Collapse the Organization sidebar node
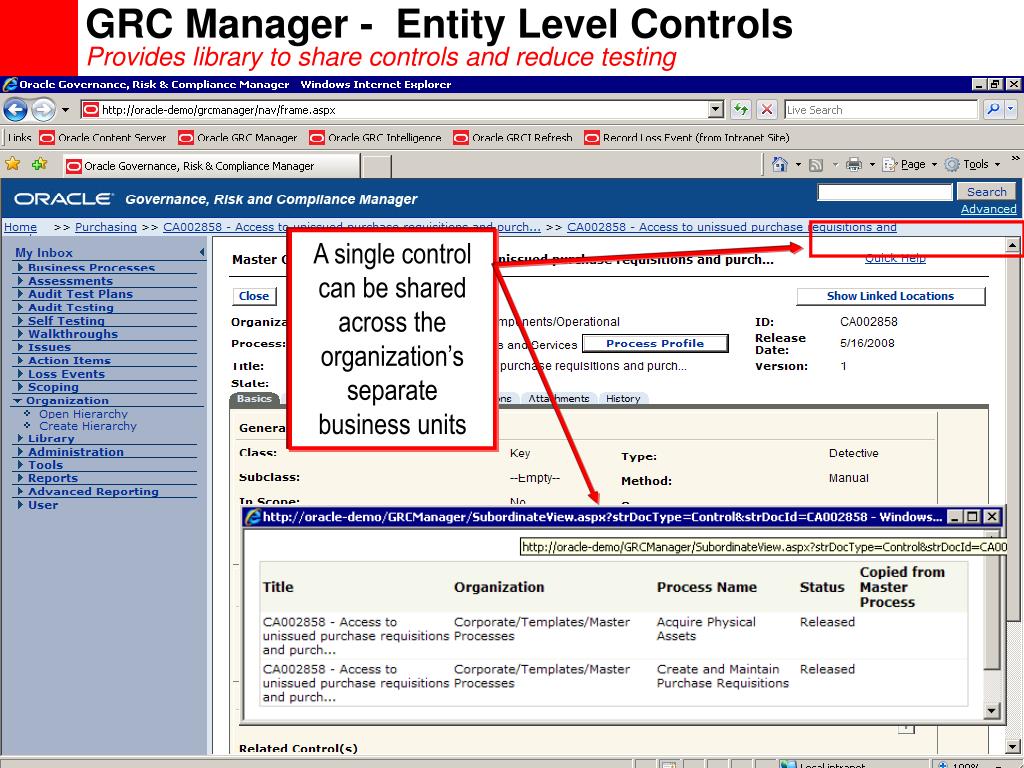Viewport: 1024px width, 768px height. point(18,400)
